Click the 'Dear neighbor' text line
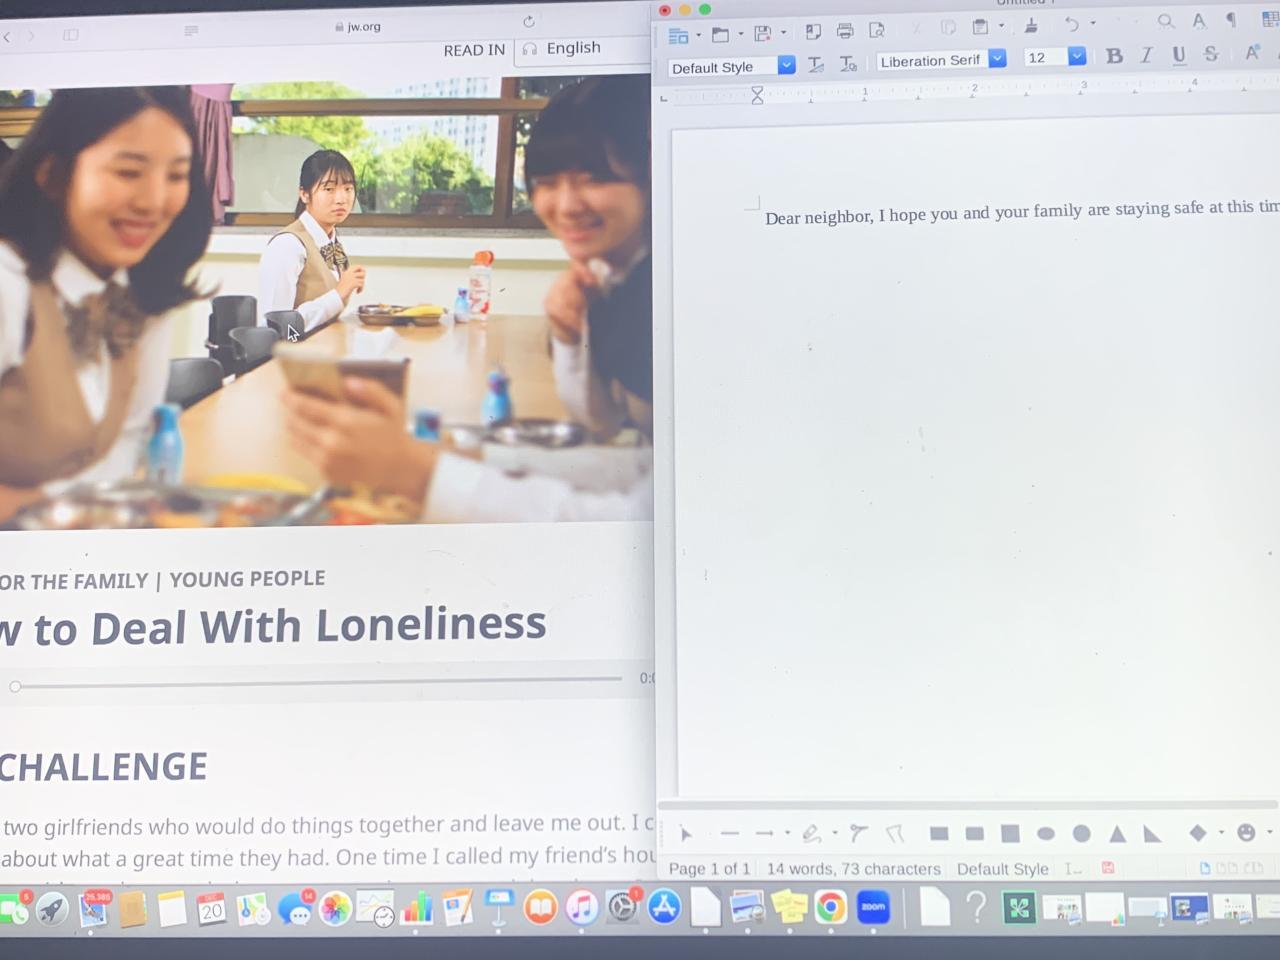 [1022, 212]
